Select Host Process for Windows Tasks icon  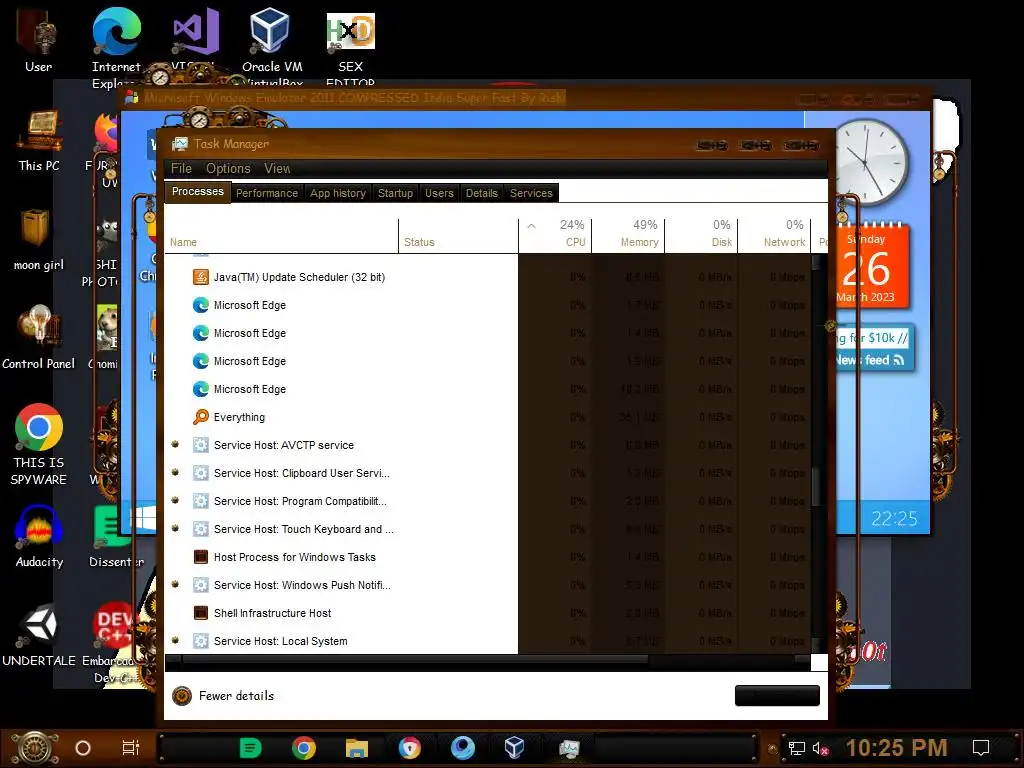[200, 557]
